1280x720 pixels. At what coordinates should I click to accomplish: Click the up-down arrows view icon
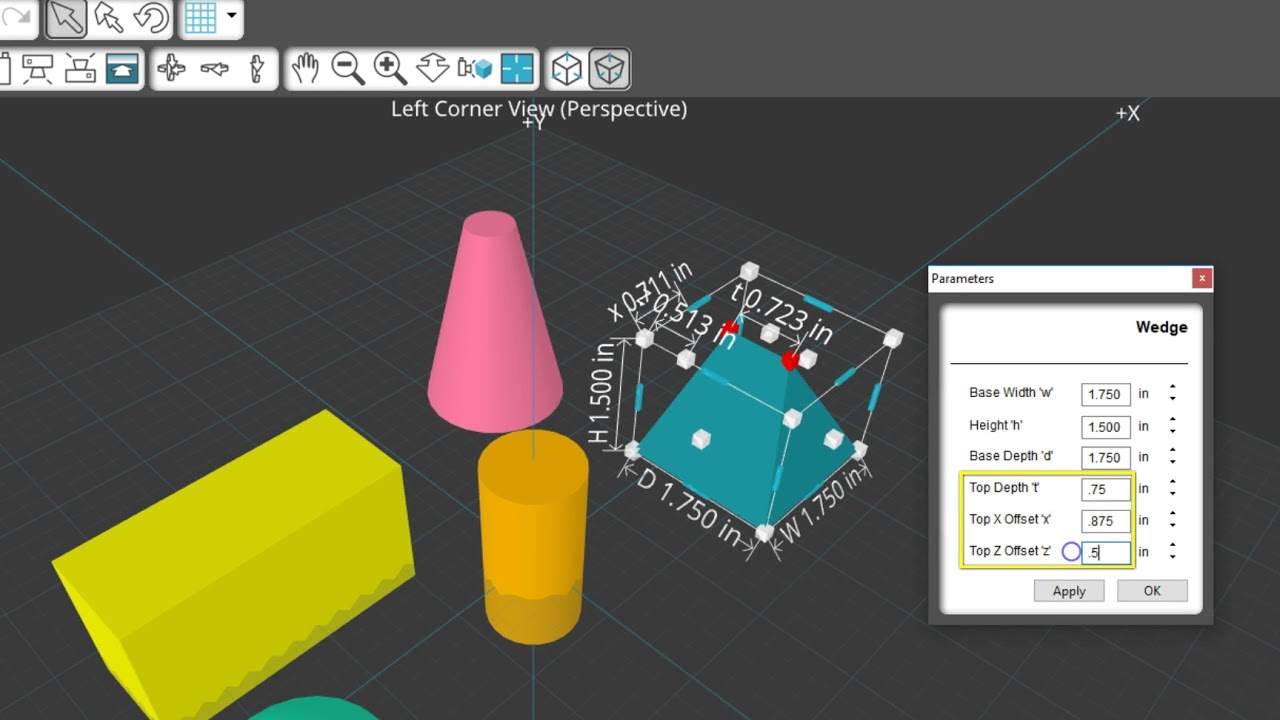432,68
